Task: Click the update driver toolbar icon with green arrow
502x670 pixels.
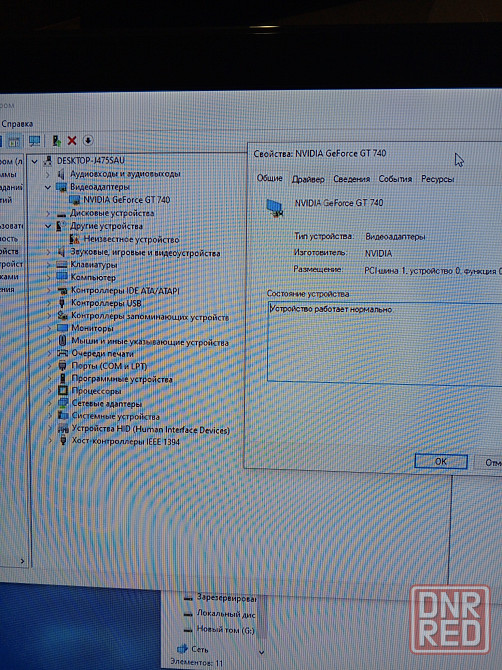Action: pyautogui.click(x=56, y=140)
